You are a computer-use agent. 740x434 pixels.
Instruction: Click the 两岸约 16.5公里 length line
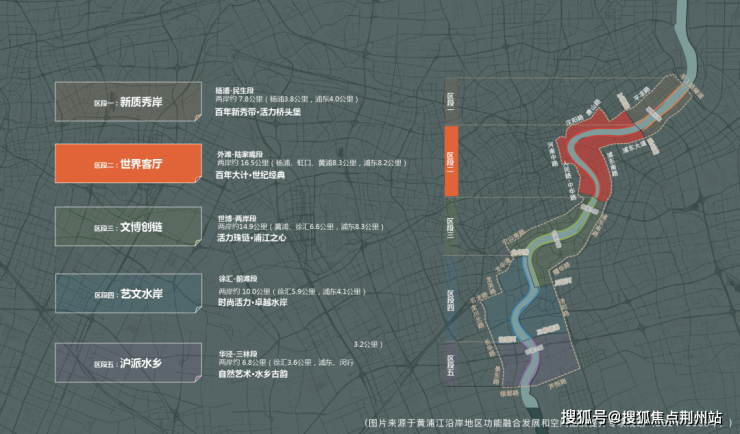[x=311, y=163]
